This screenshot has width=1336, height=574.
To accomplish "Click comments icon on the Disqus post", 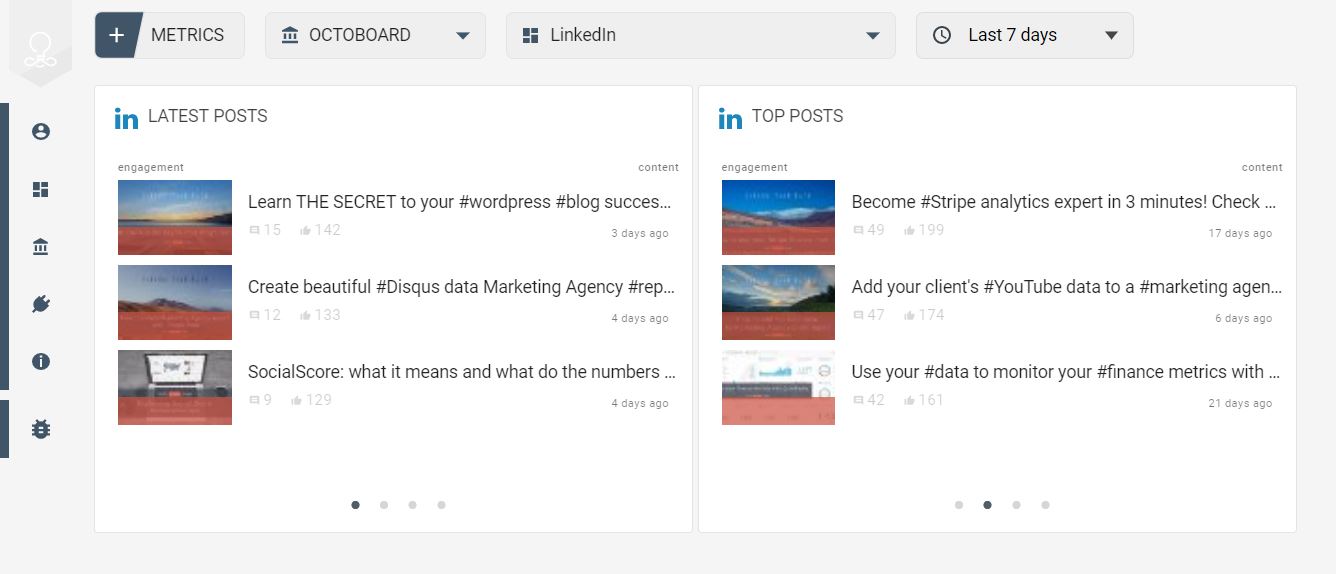I will click(254, 315).
